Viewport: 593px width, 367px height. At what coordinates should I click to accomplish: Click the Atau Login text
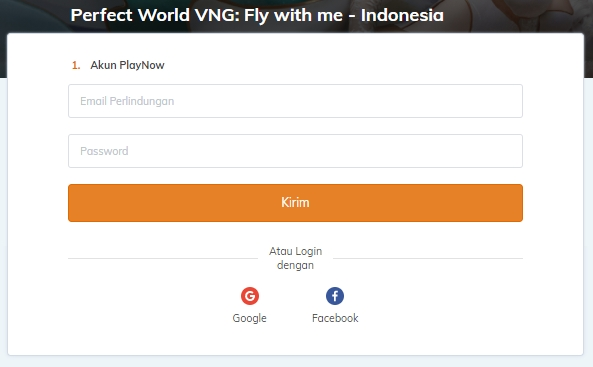point(295,251)
